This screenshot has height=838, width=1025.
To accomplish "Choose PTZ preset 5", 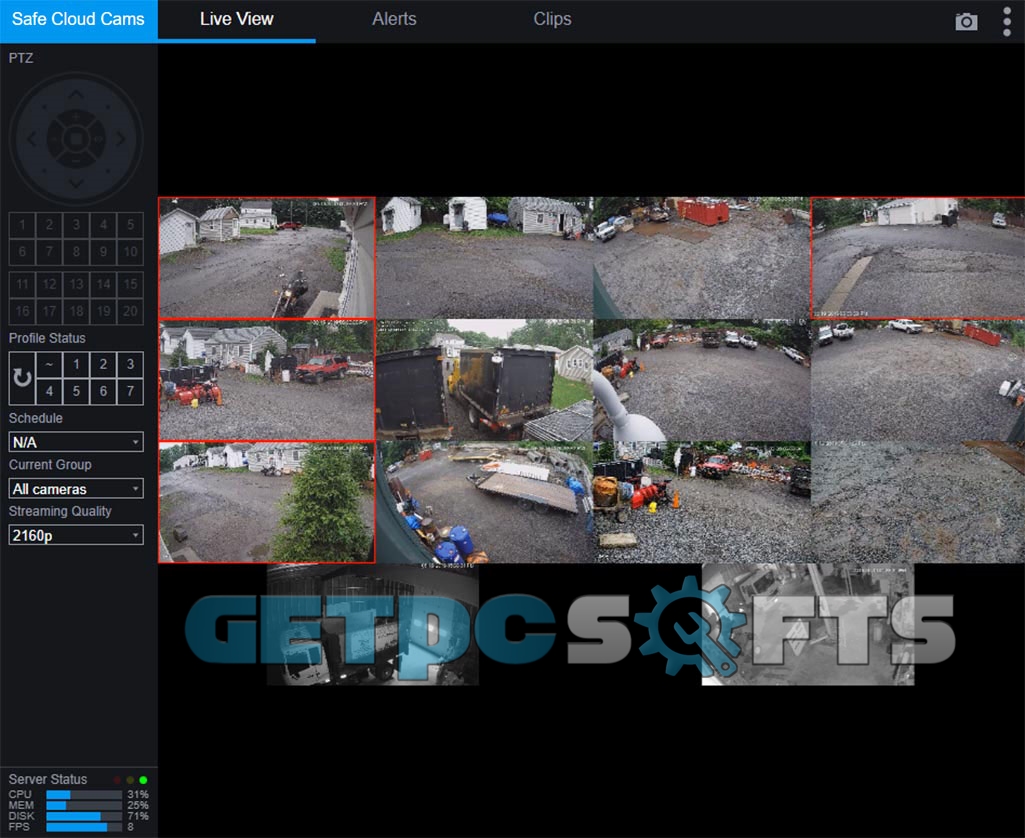I will (130, 225).
